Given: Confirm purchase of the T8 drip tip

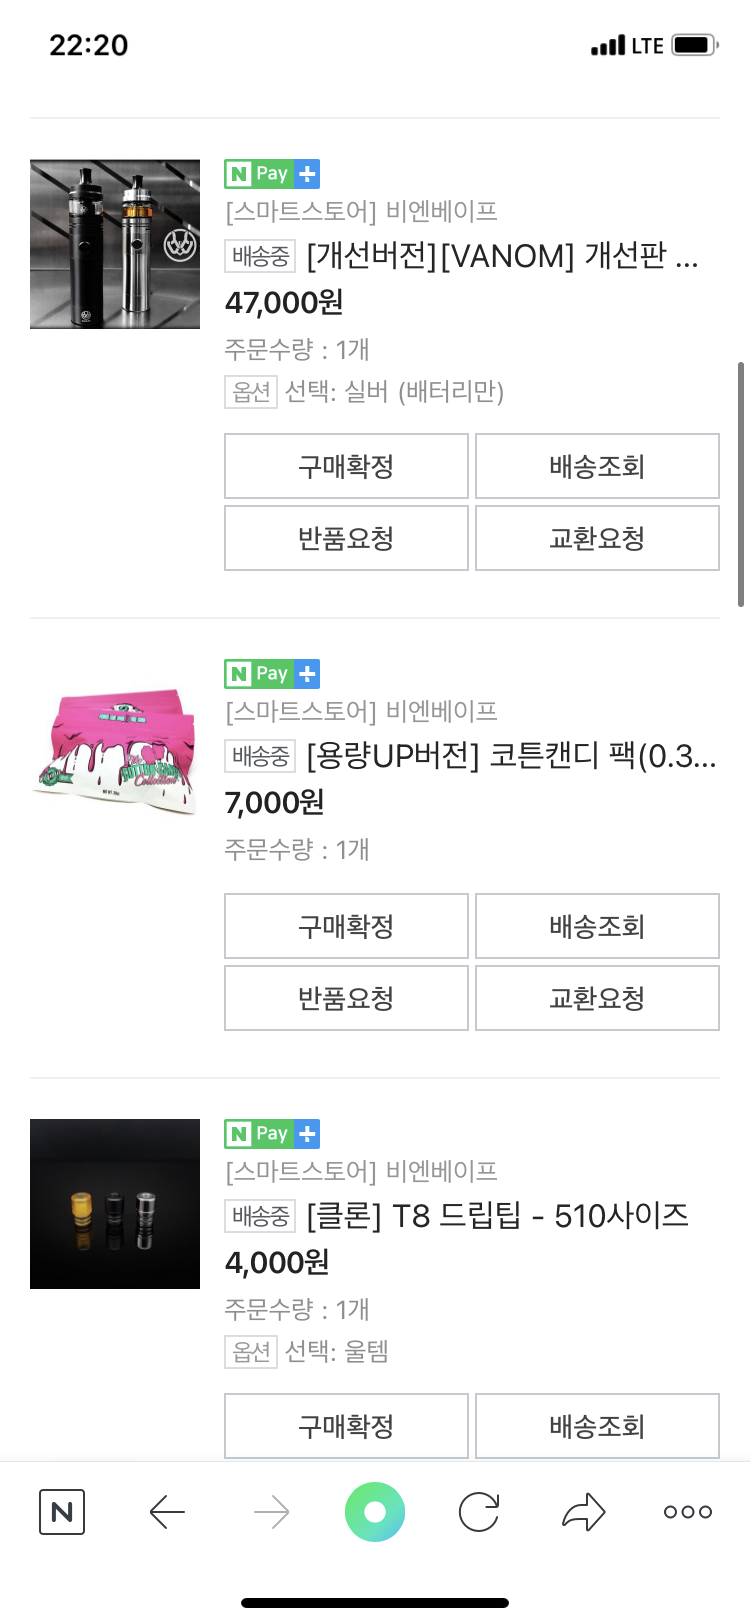Looking at the screenshot, I should pos(346,1426).
